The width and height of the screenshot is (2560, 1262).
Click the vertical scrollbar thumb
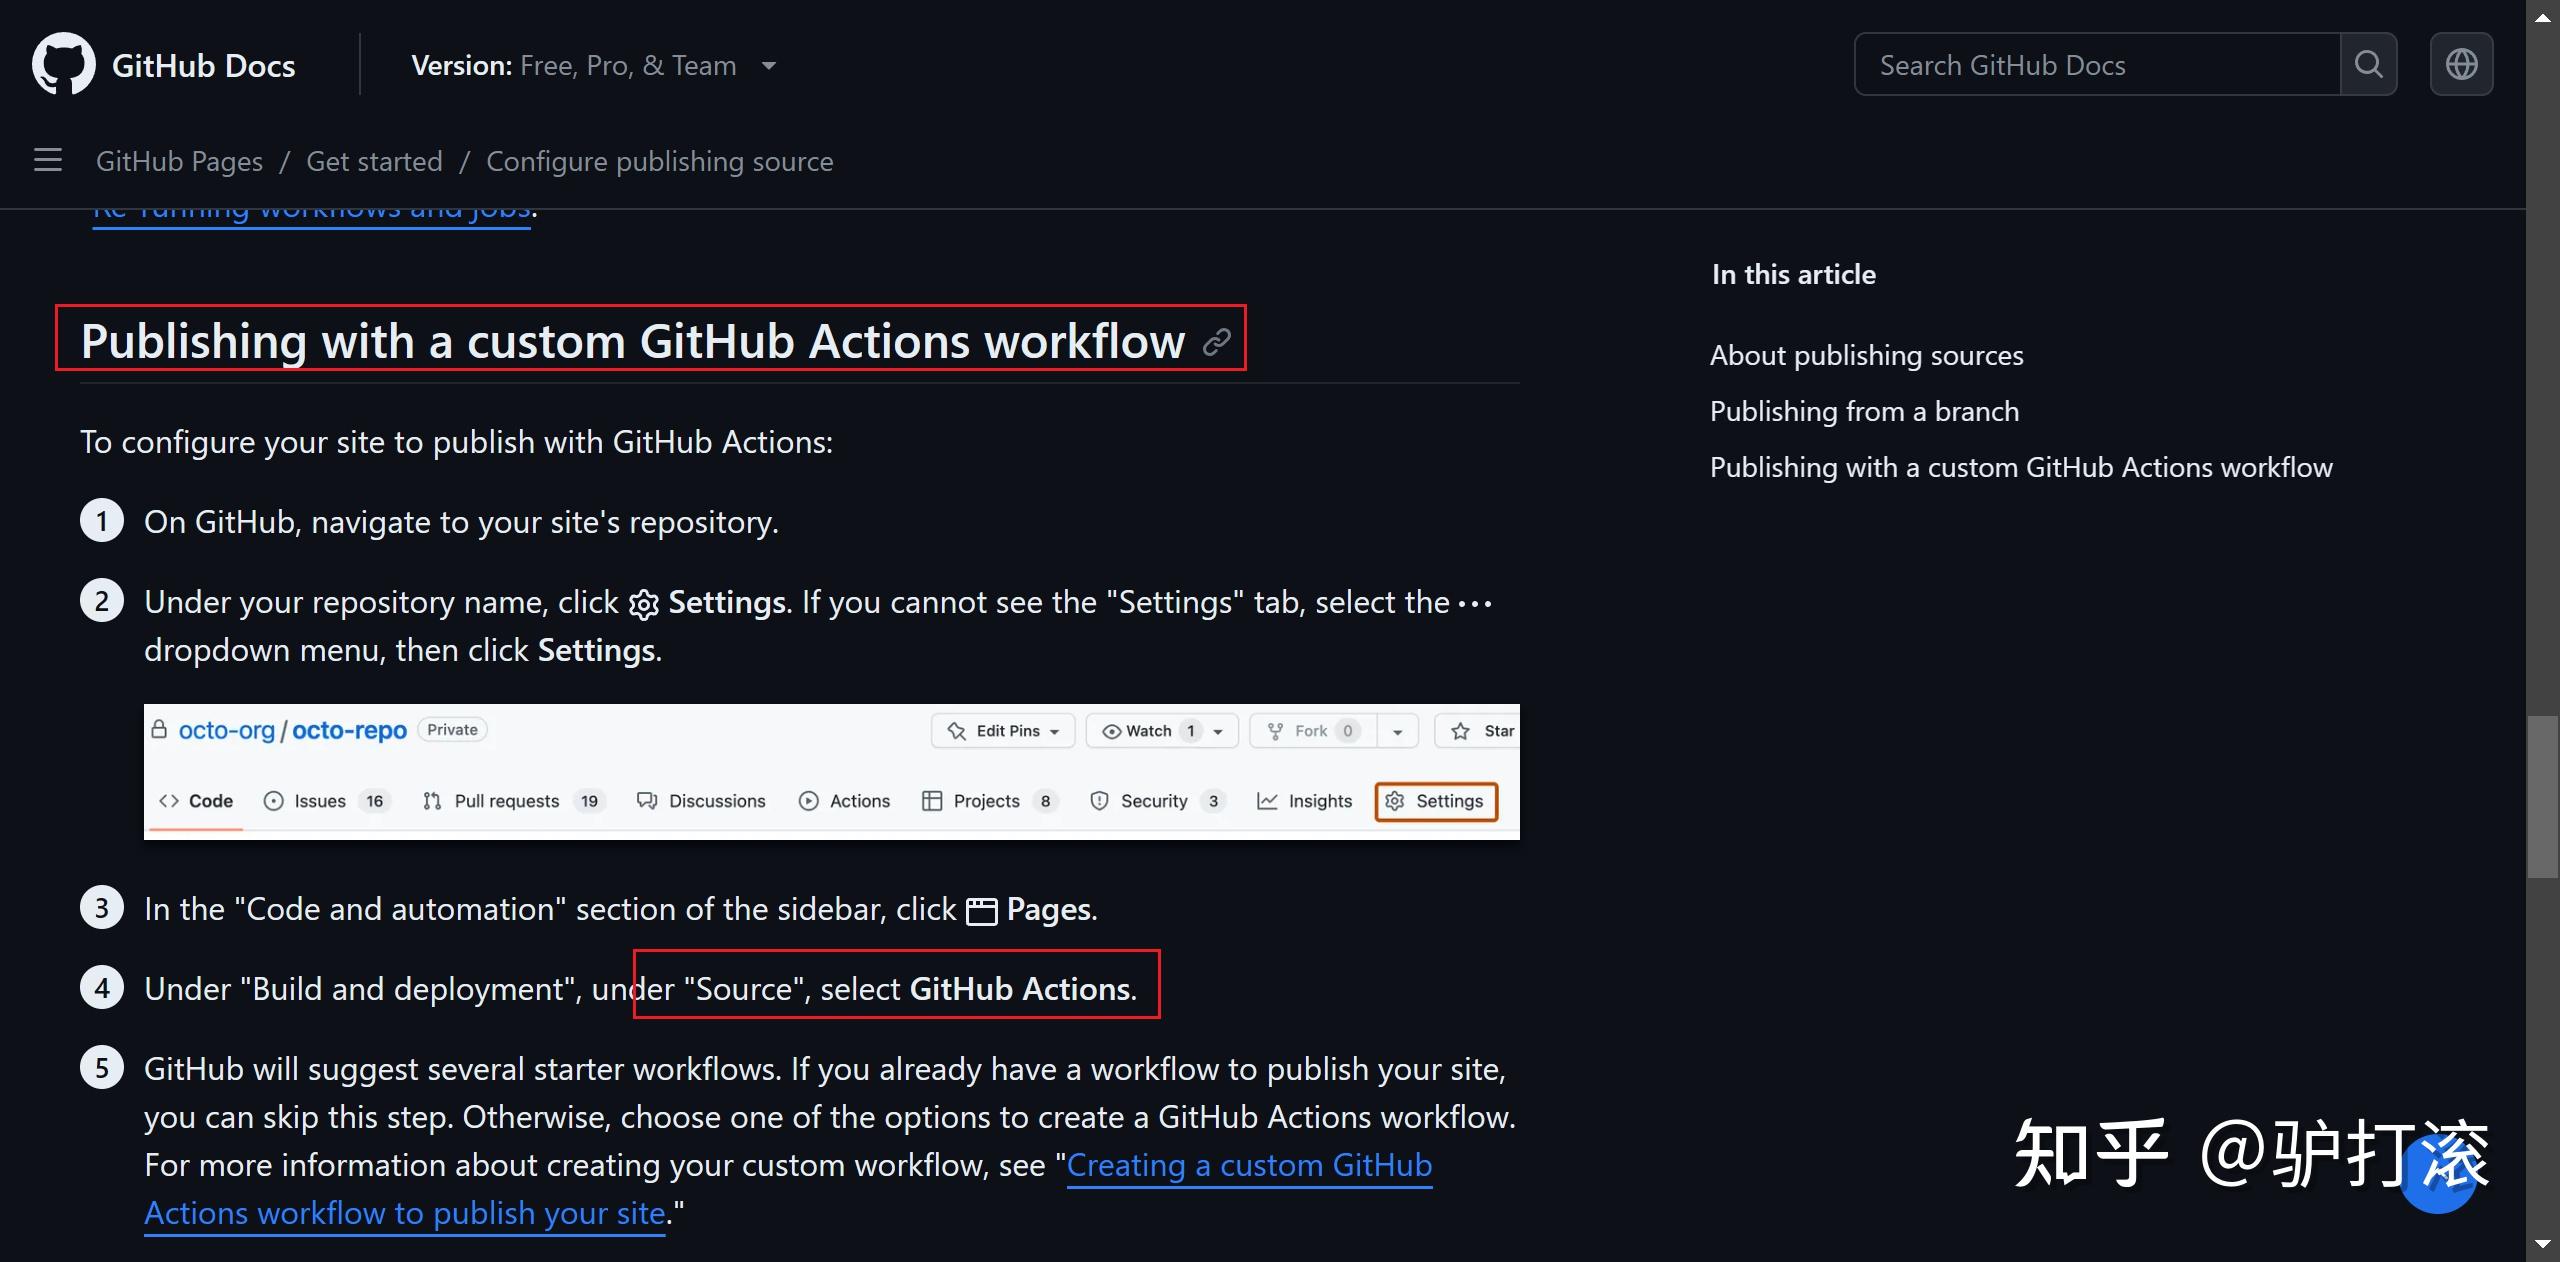click(2542, 796)
